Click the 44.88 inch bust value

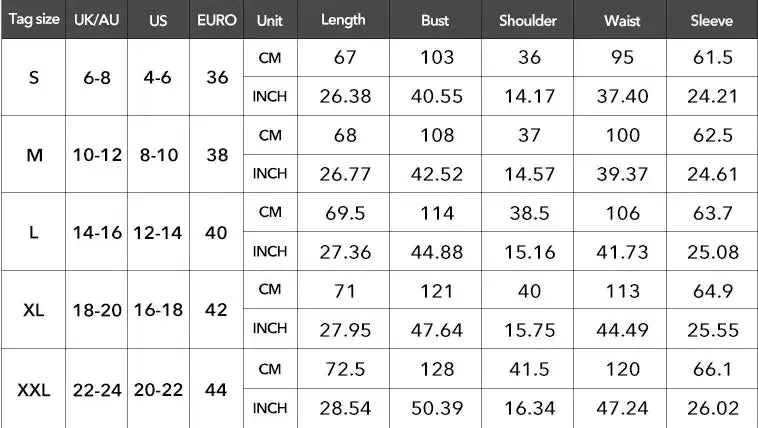pyautogui.click(x=437, y=251)
